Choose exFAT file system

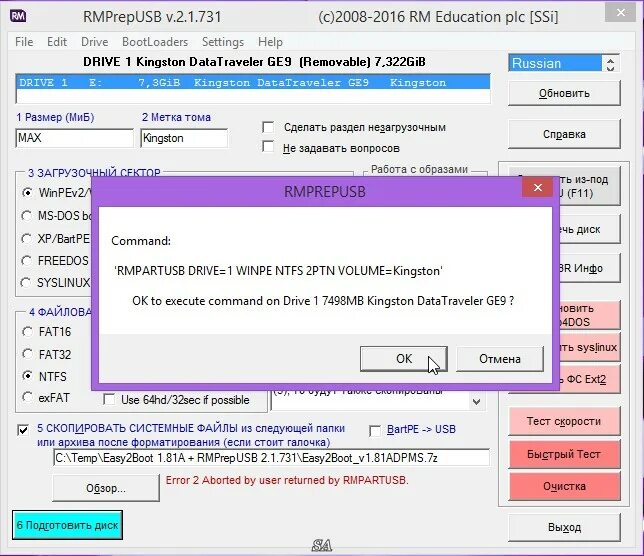(x=28, y=397)
